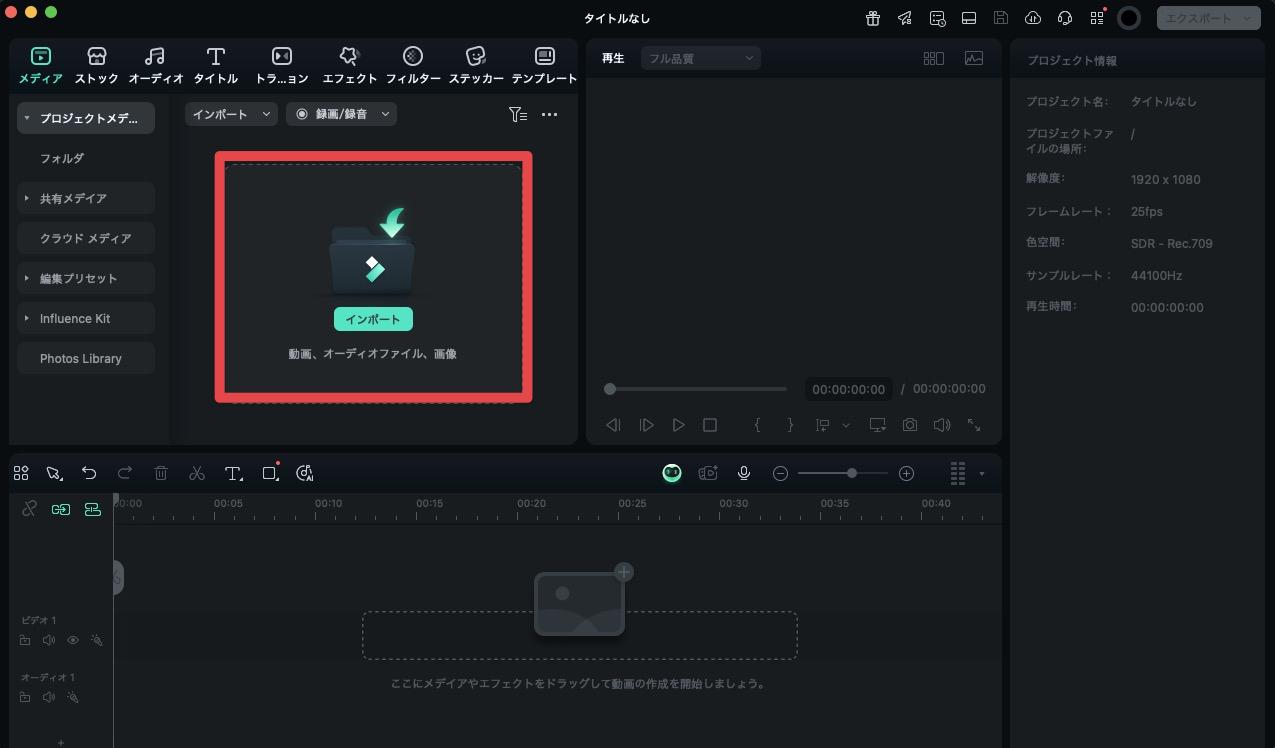This screenshot has height=748, width=1275.
Task: Zoom in timeline with plus button
Action: tap(906, 473)
